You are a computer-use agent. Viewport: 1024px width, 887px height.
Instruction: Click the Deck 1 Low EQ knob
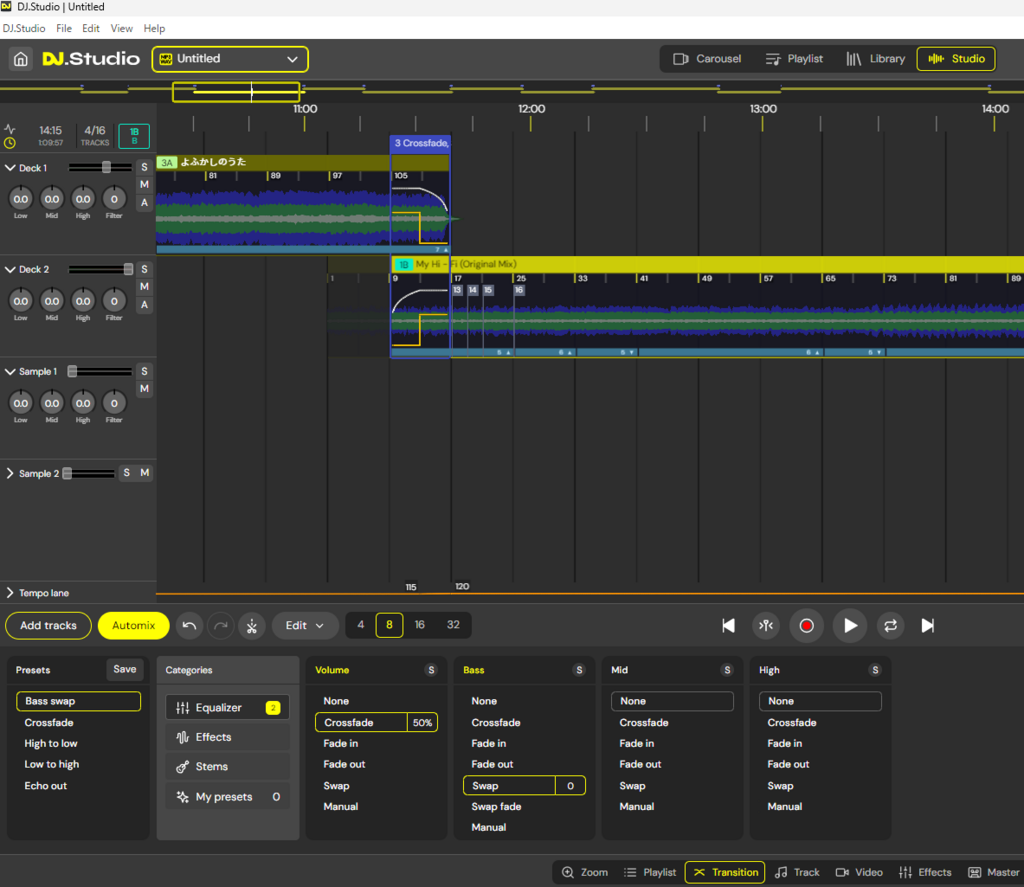point(21,199)
